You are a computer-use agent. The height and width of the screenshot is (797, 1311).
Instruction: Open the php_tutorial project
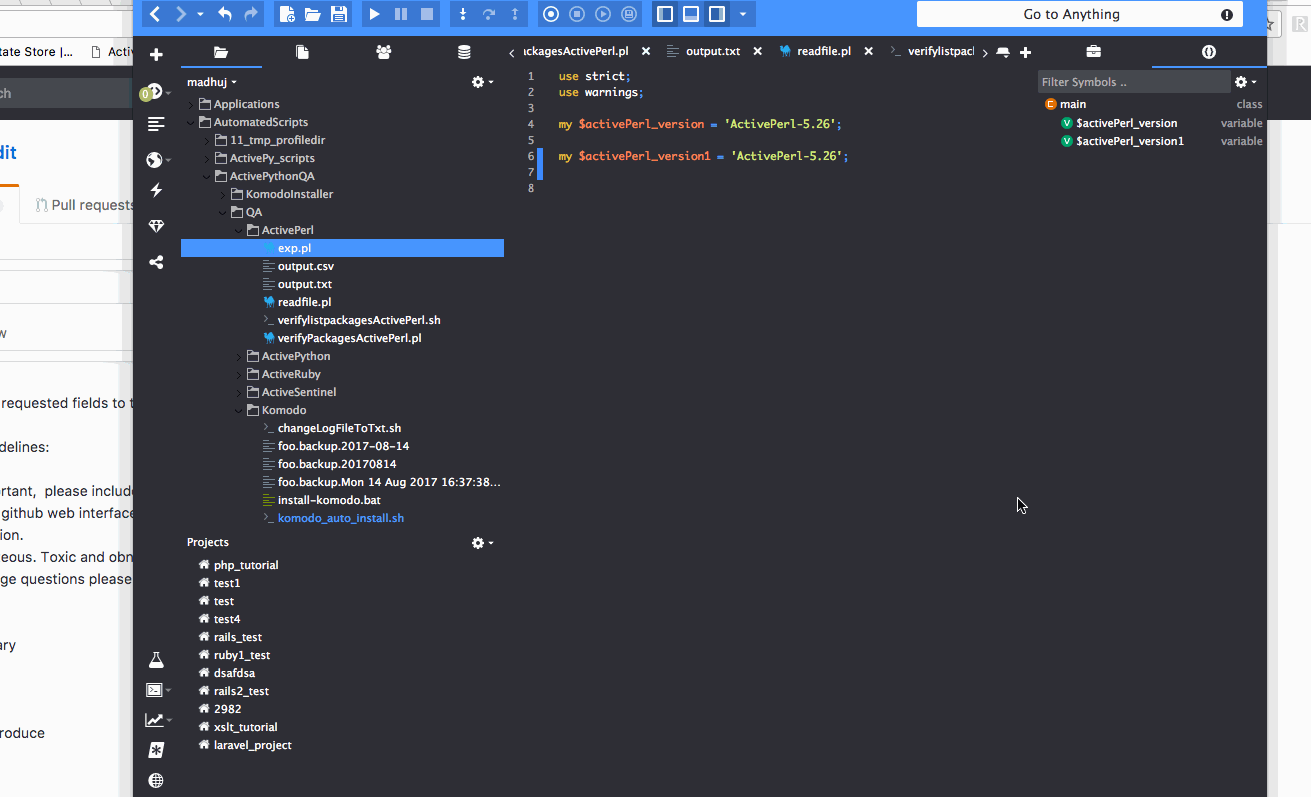click(246, 565)
